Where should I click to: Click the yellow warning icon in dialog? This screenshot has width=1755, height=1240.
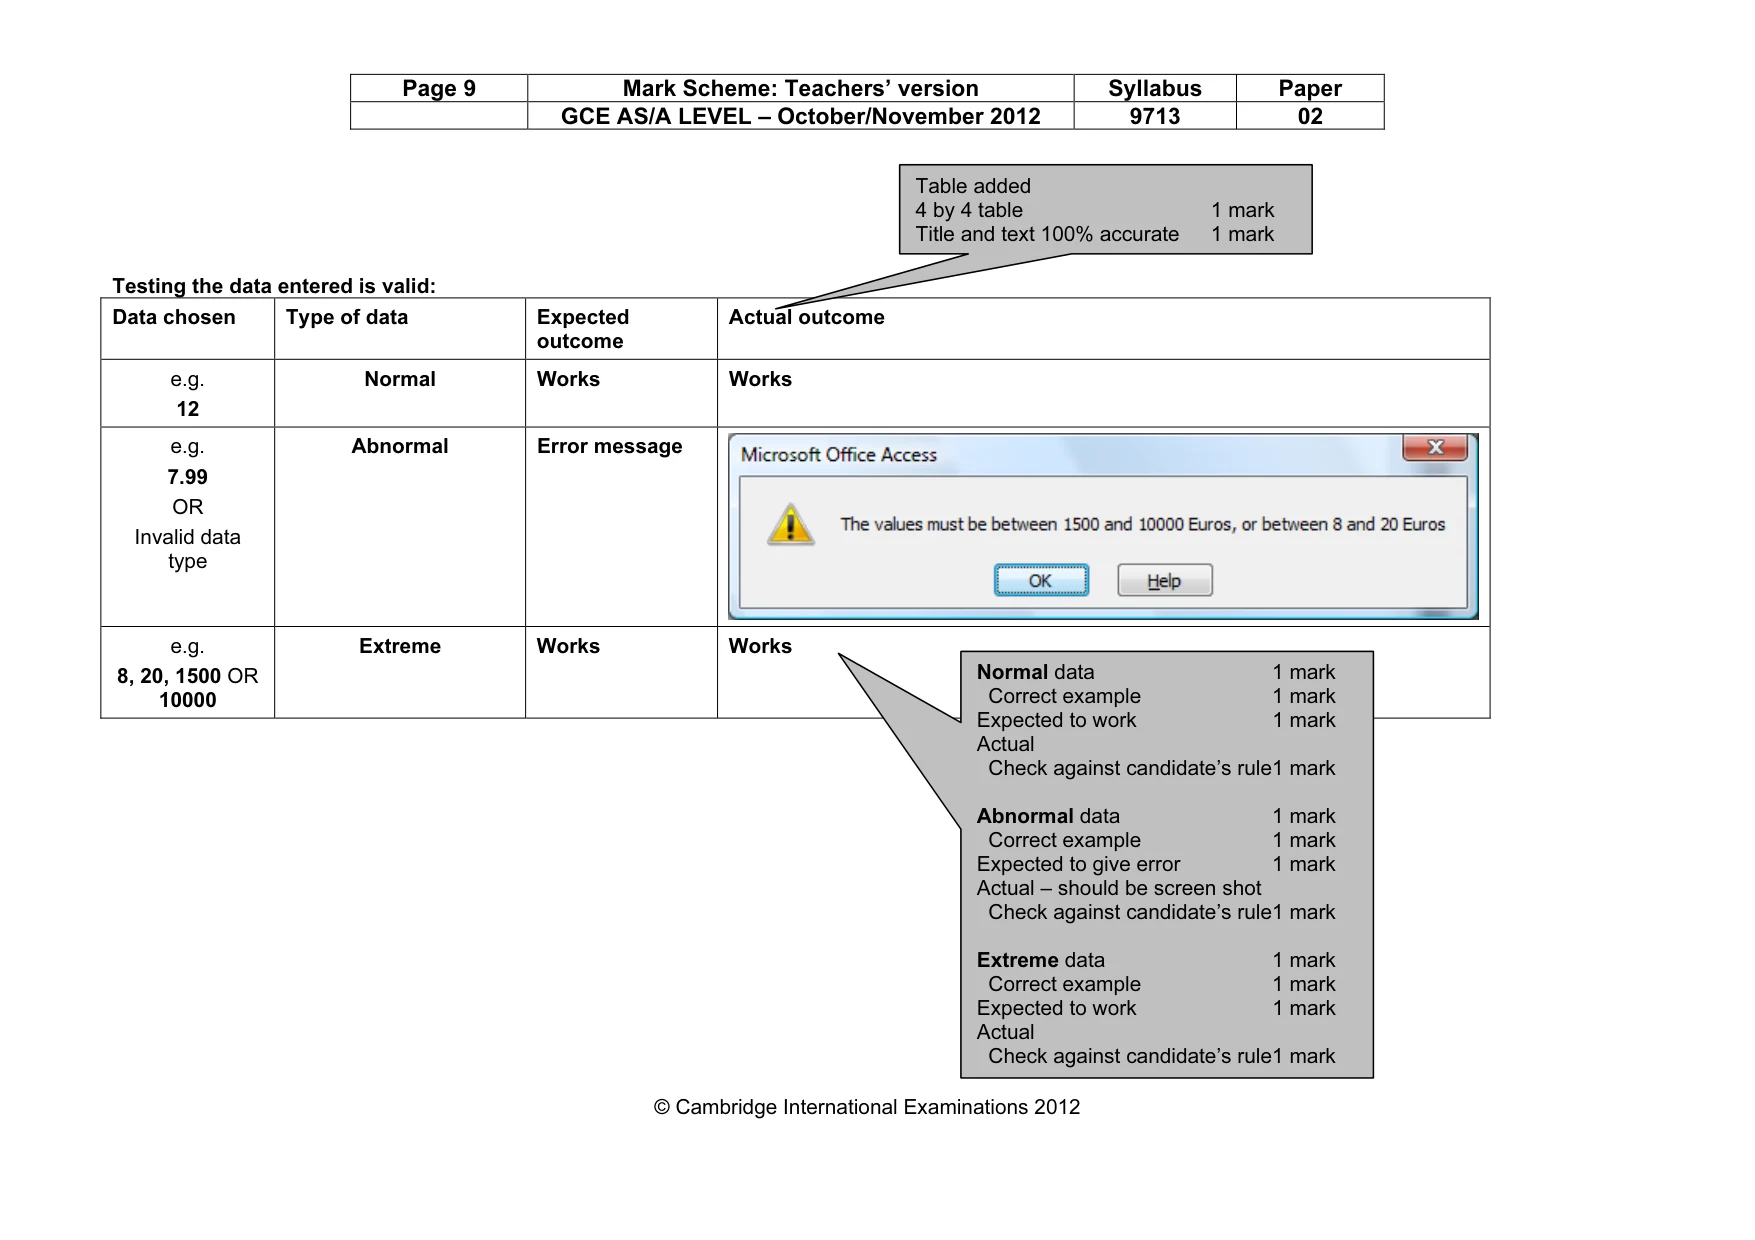pyautogui.click(x=791, y=524)
